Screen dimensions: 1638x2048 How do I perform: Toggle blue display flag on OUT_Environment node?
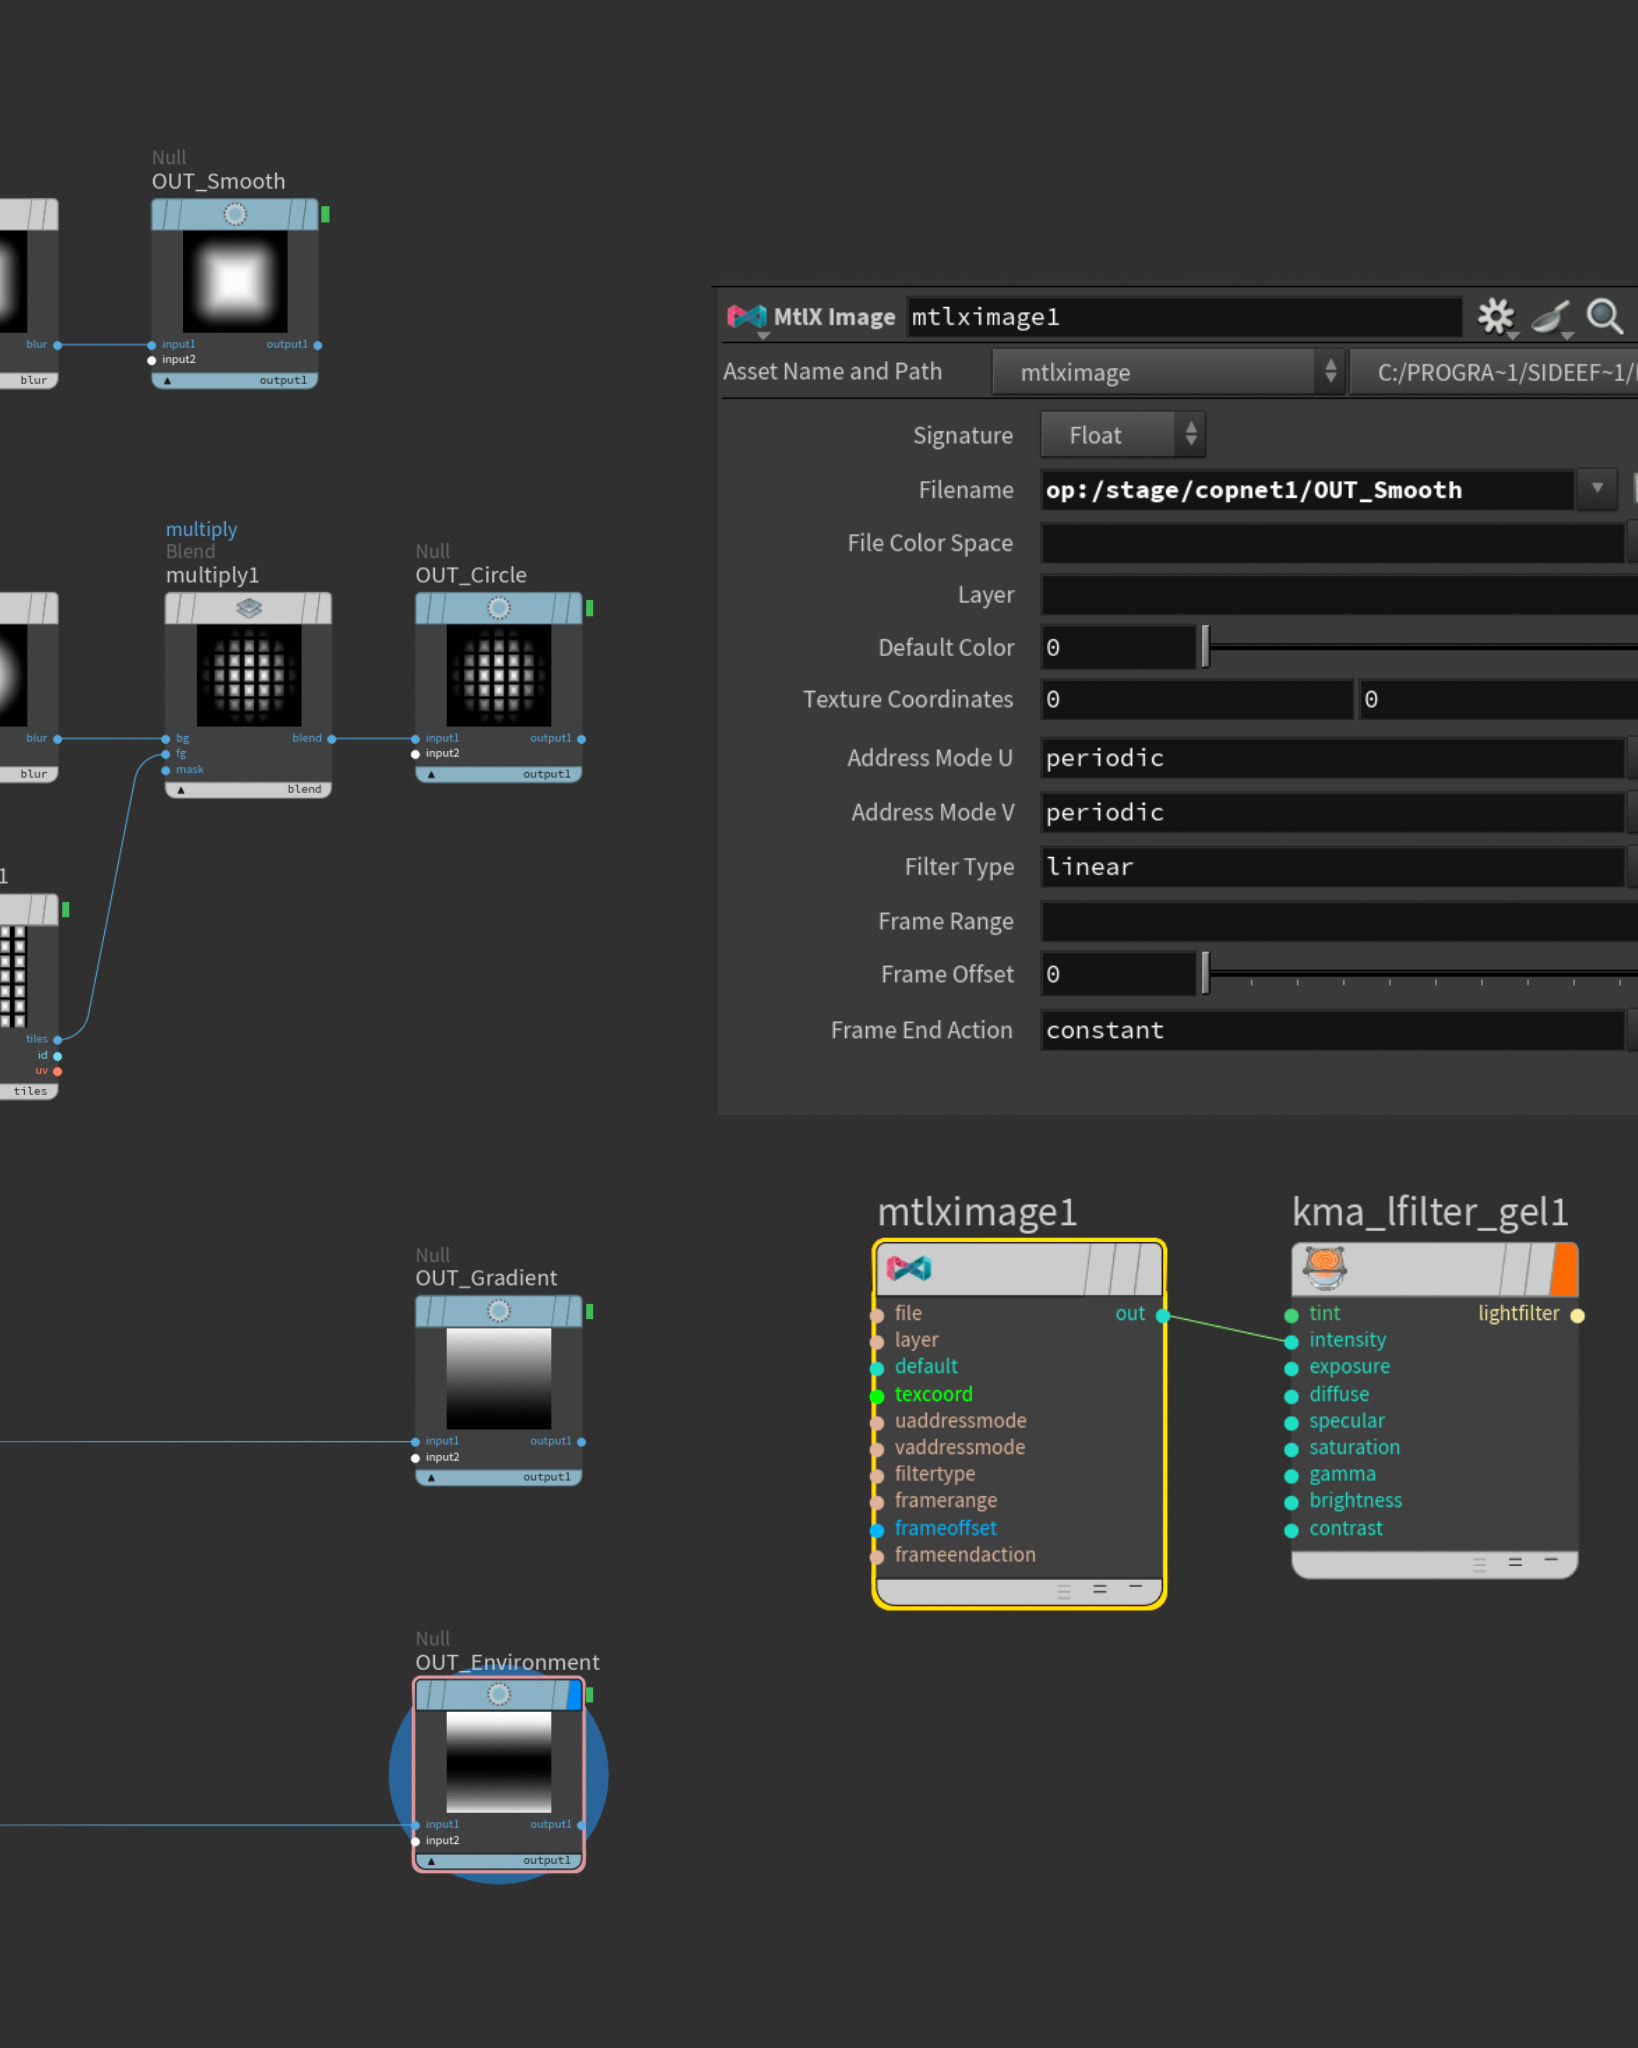click(574, 1694)
